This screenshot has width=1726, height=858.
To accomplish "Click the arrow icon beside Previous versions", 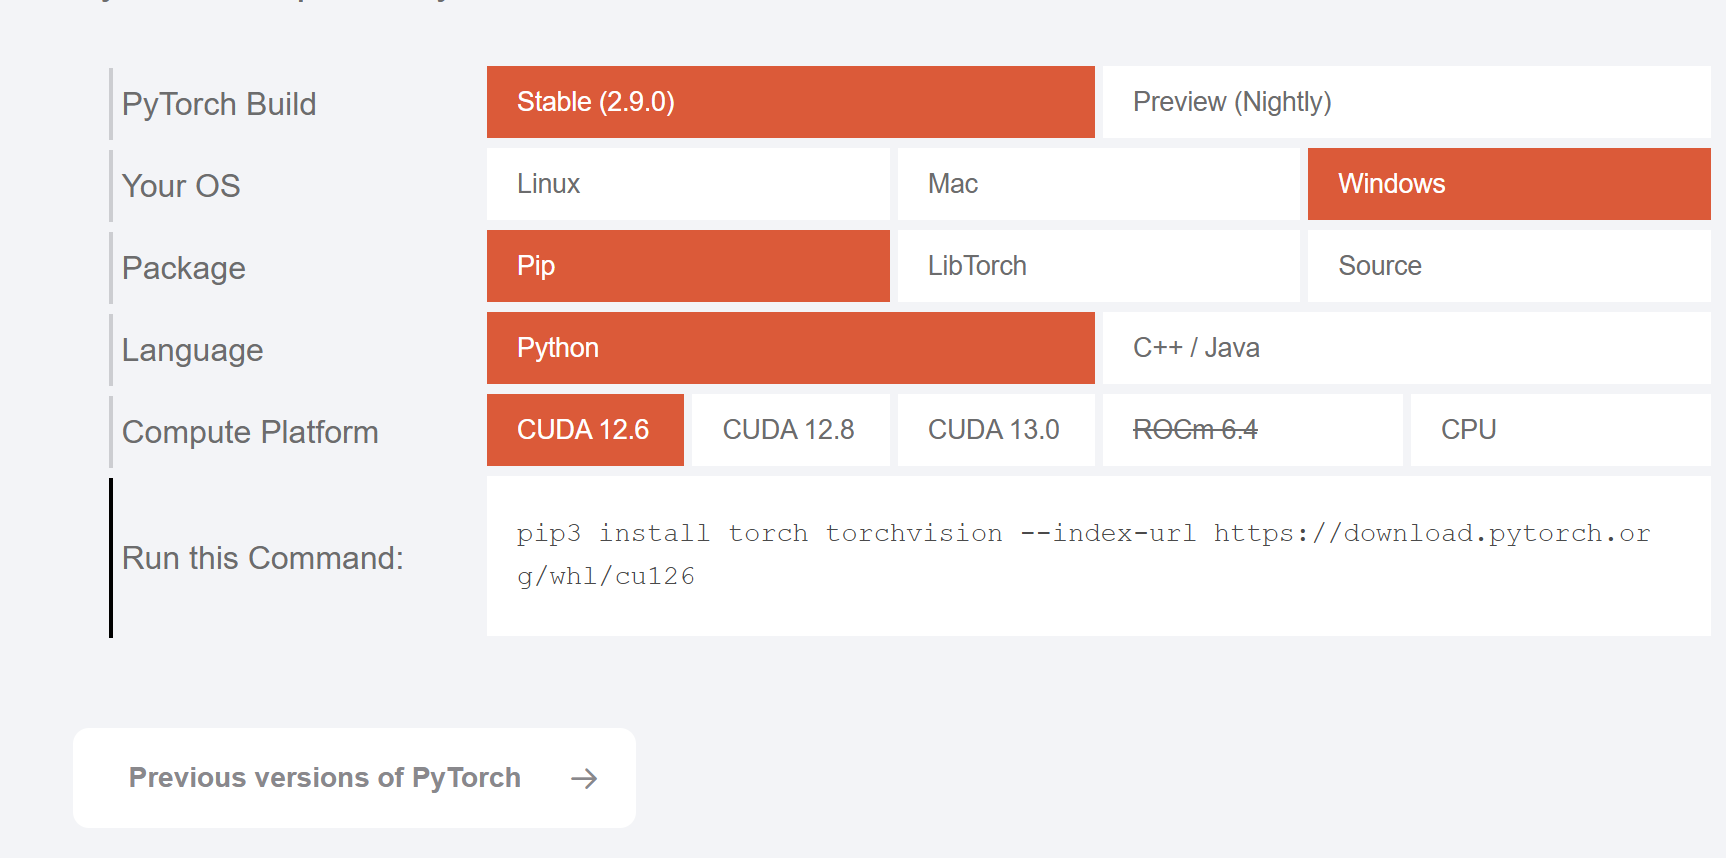I will point(584,779).
